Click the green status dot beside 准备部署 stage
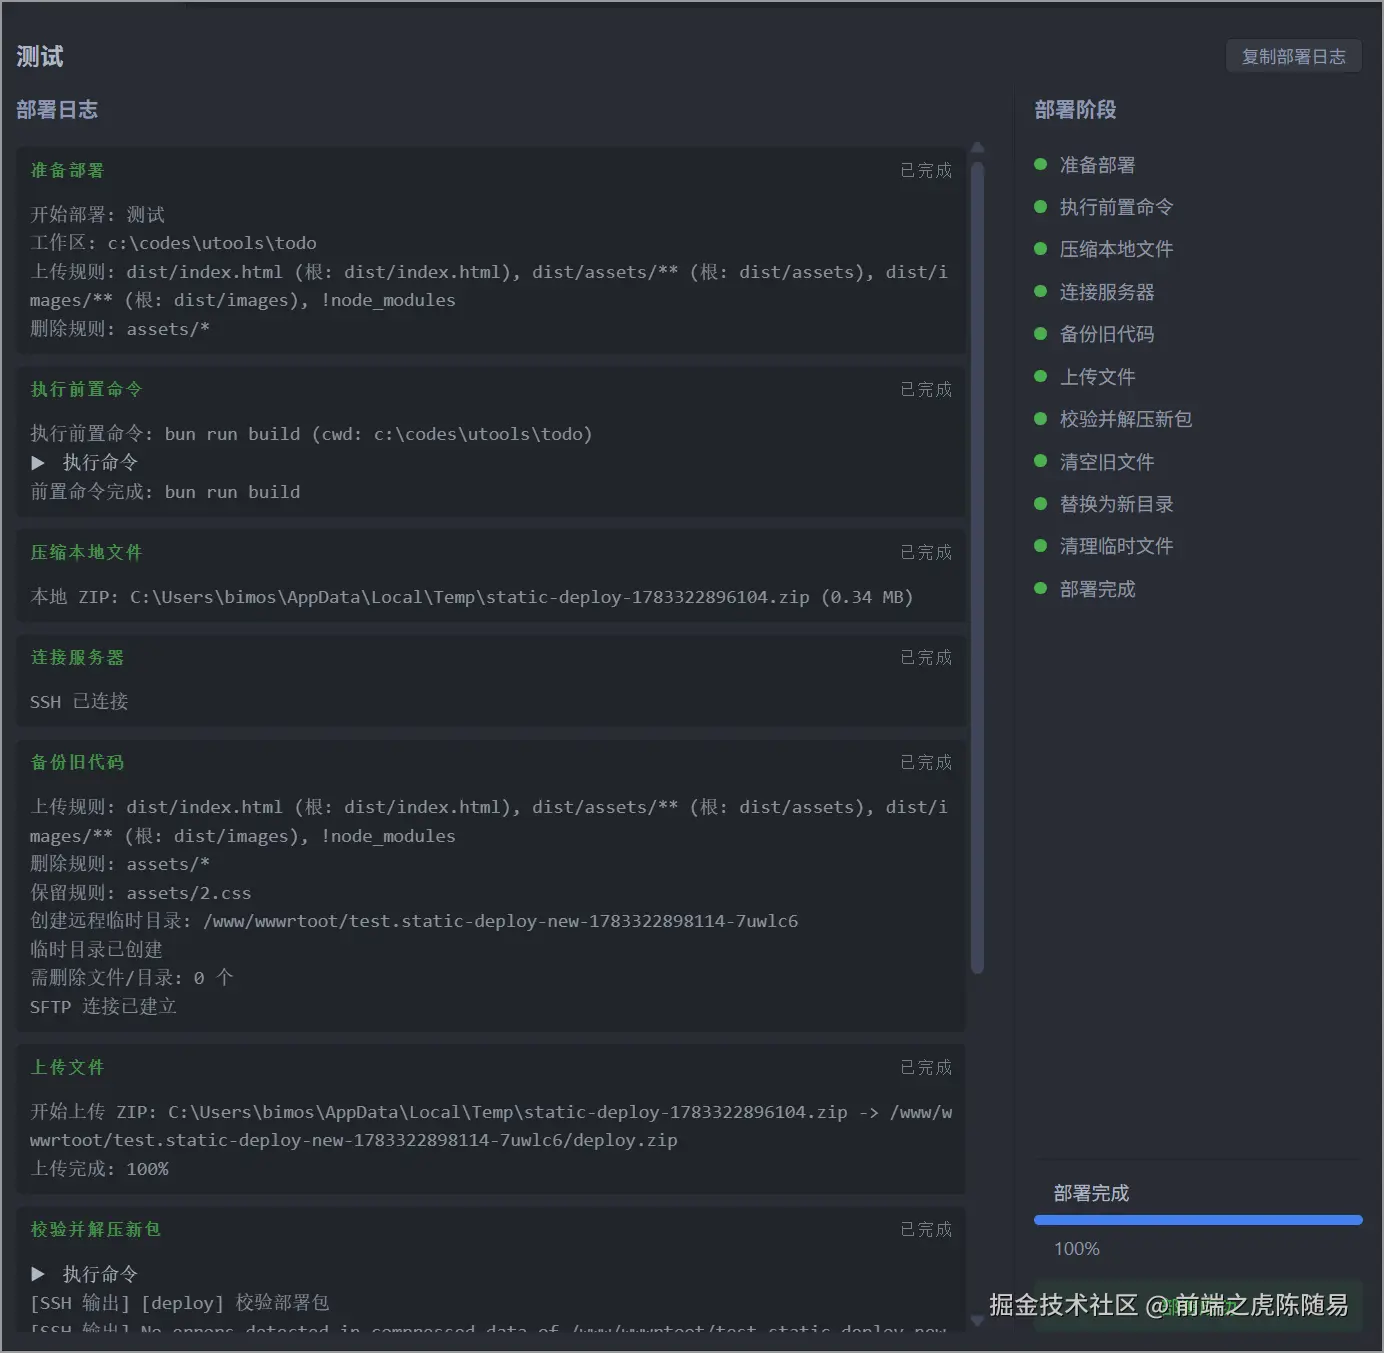Image resolution: width=1384 pixels, height=1353 pixels. click(1040, 164)
